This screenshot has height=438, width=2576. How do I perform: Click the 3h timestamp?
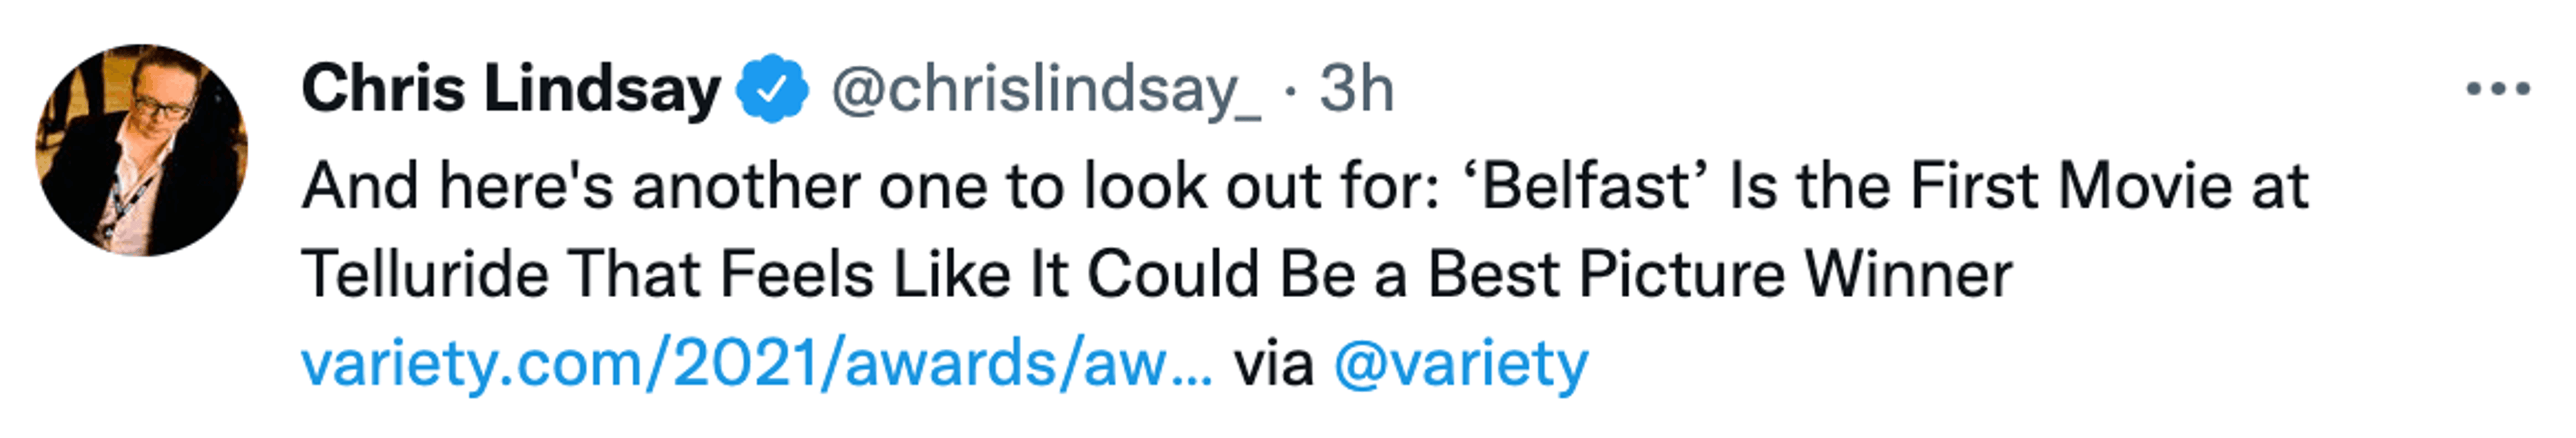click(x=1356, y=90)
